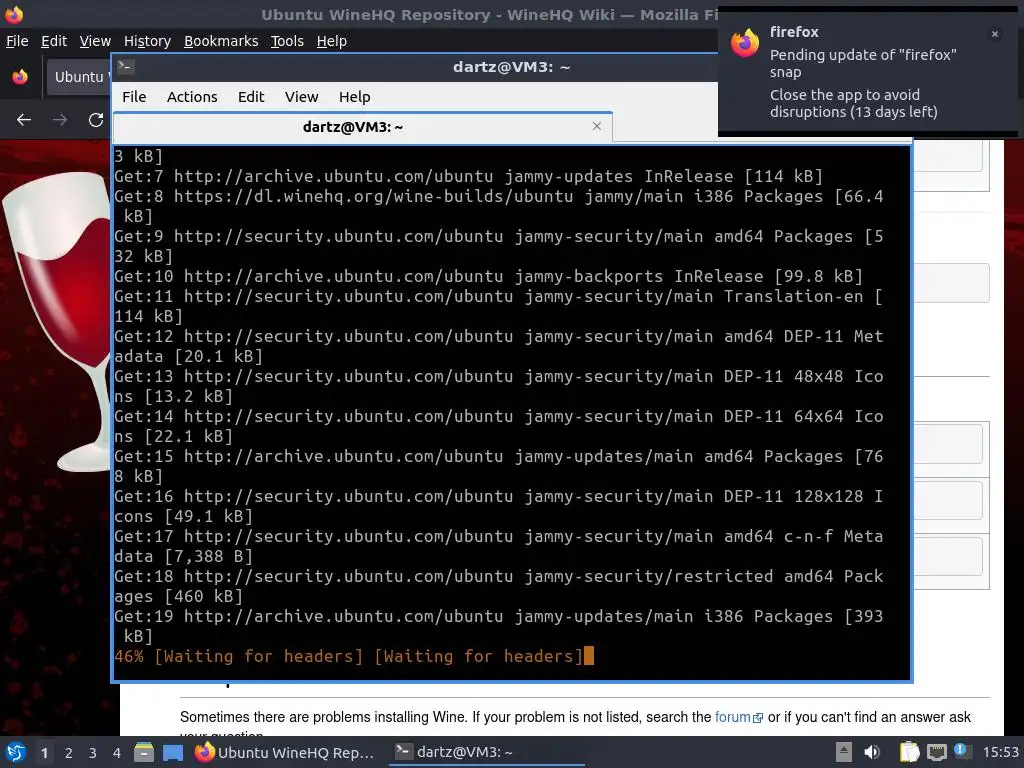Select the Ubuntu WineHQ browser tab
The width and height of the screenshot is (1024, 768).
point(79,77)
